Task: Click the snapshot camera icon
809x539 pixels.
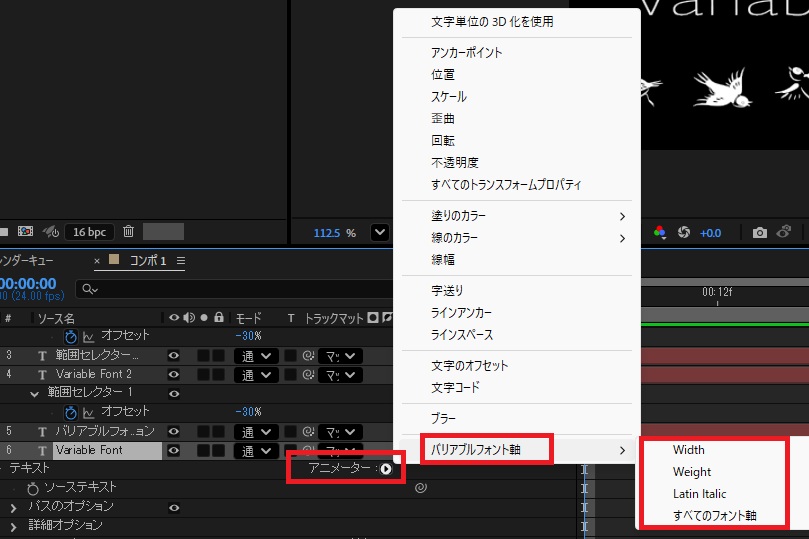Action: pyautogui.click(x=759, y=232)
